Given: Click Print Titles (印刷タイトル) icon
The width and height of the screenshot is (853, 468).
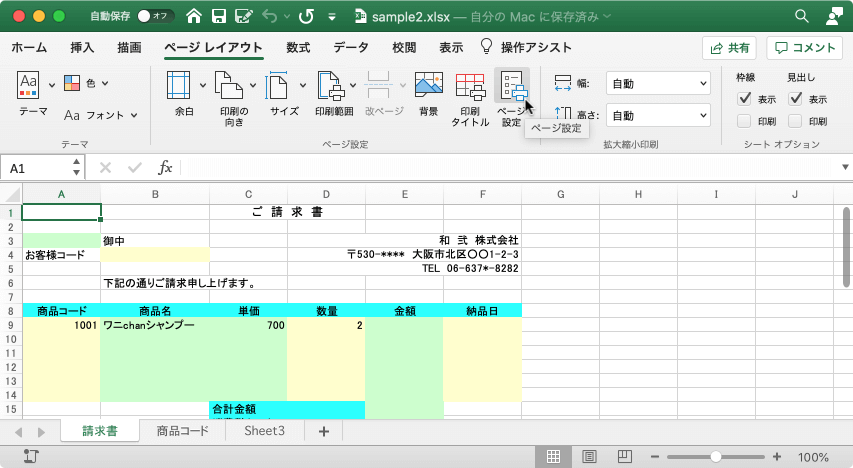Looking at the screenshot, I should 470,87.
